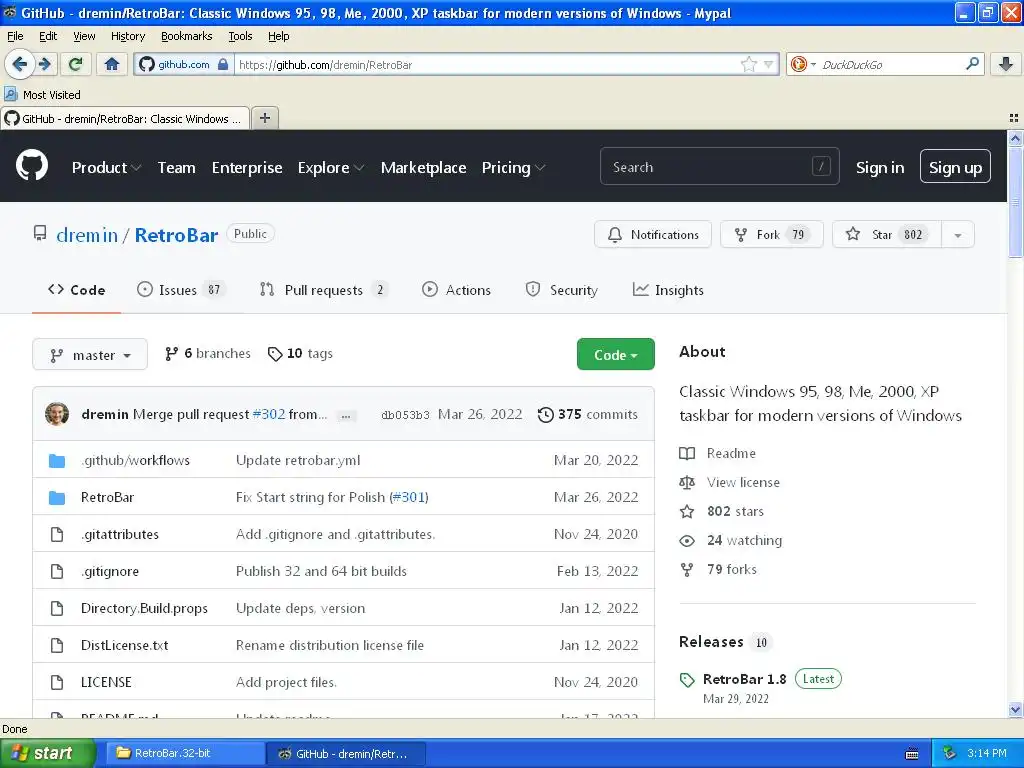Go forward with the Forward arrow
This screenshot has height=768, width=1024.
click(45, 64)
